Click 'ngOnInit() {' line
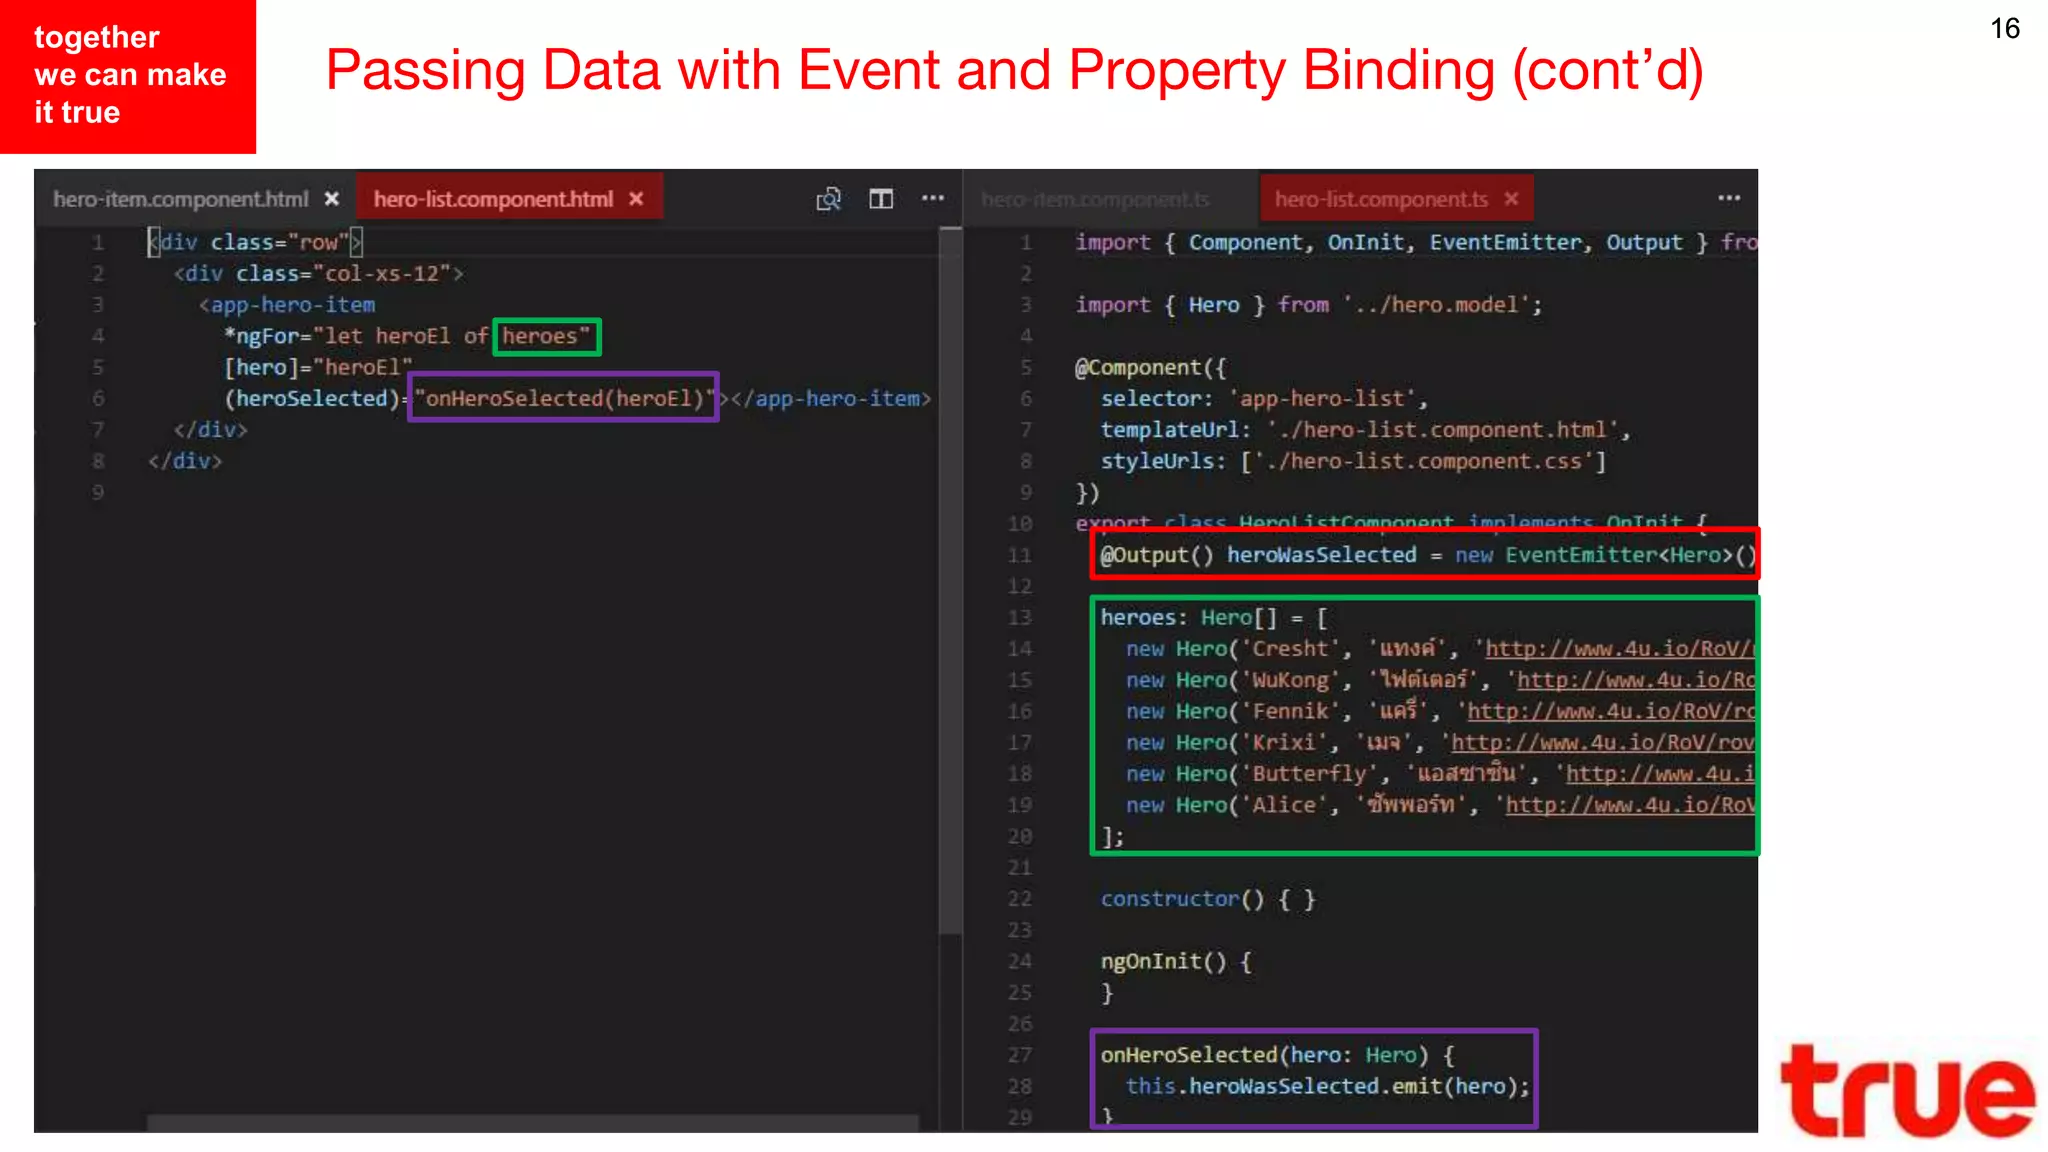2048x1152 pixels. click(1176, 961)
